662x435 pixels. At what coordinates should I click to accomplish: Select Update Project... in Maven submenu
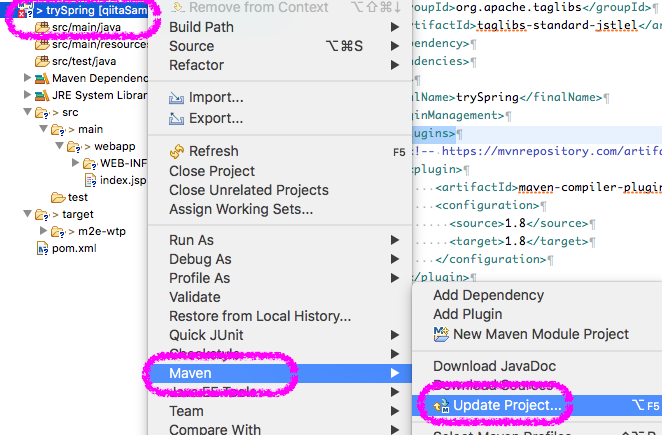click(x=537, y=405)
